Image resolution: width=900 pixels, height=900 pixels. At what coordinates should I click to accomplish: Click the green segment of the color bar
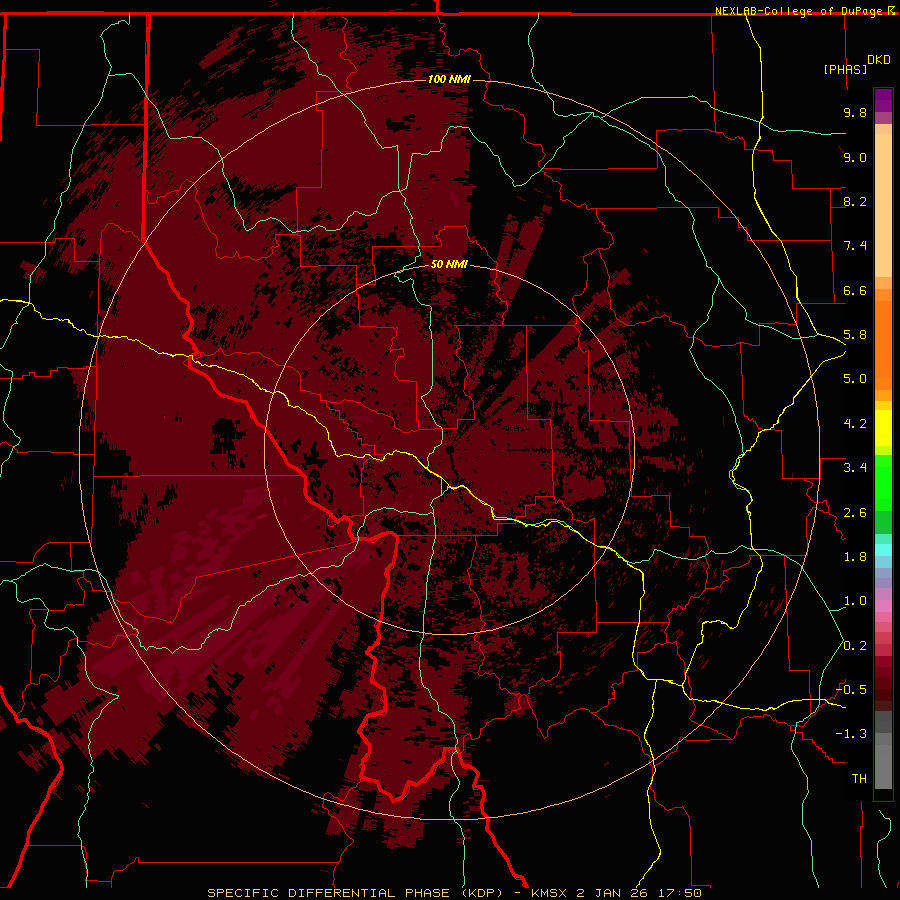883,483
